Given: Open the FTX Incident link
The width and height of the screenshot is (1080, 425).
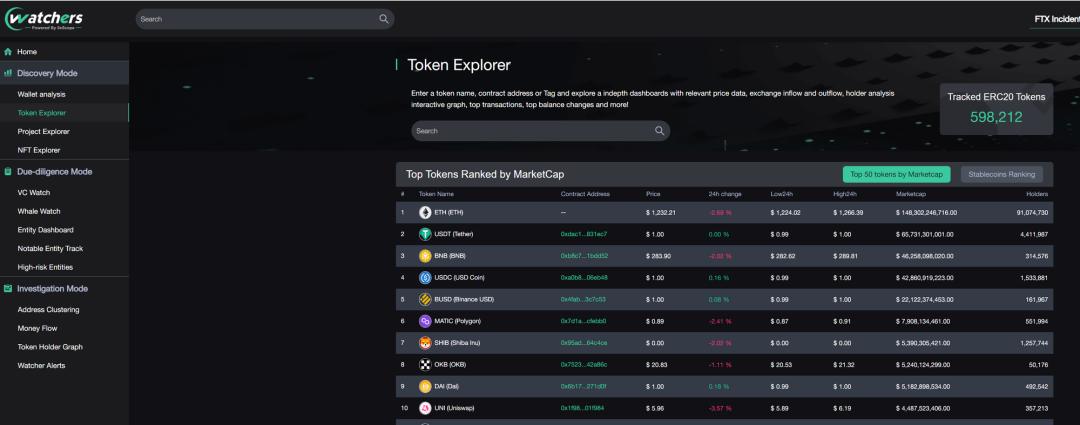Looking at the screenshot, I should coord(1056,19).
